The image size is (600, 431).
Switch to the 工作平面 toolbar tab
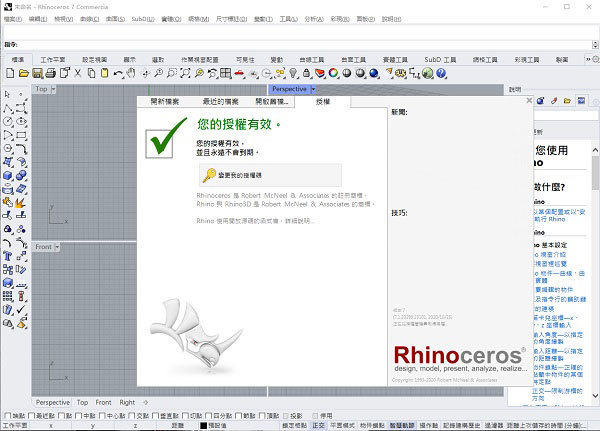(53, 60)
